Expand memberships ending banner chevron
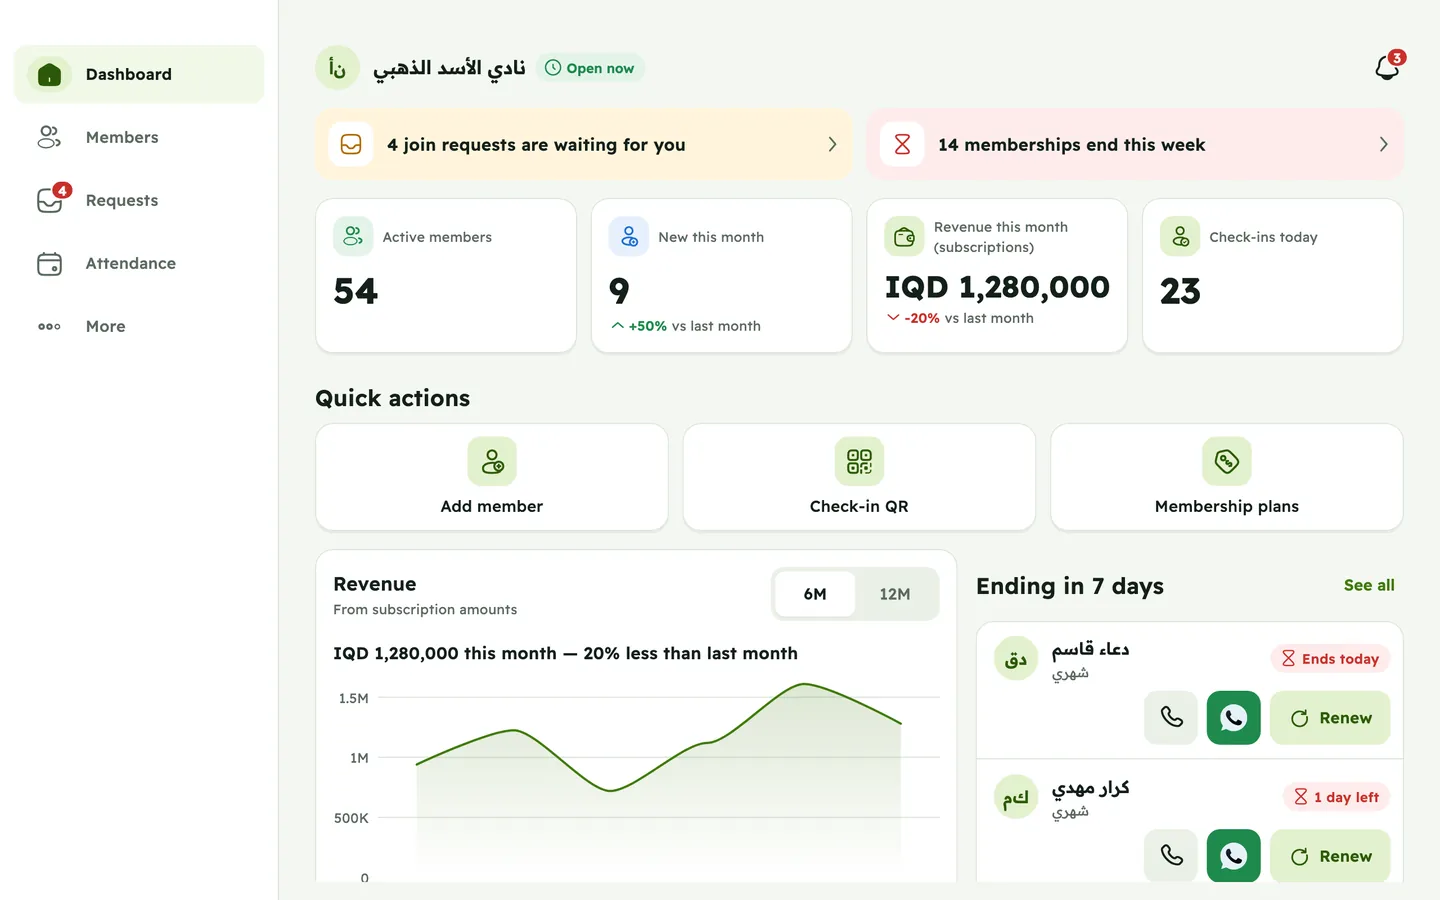 point(1383,144)
